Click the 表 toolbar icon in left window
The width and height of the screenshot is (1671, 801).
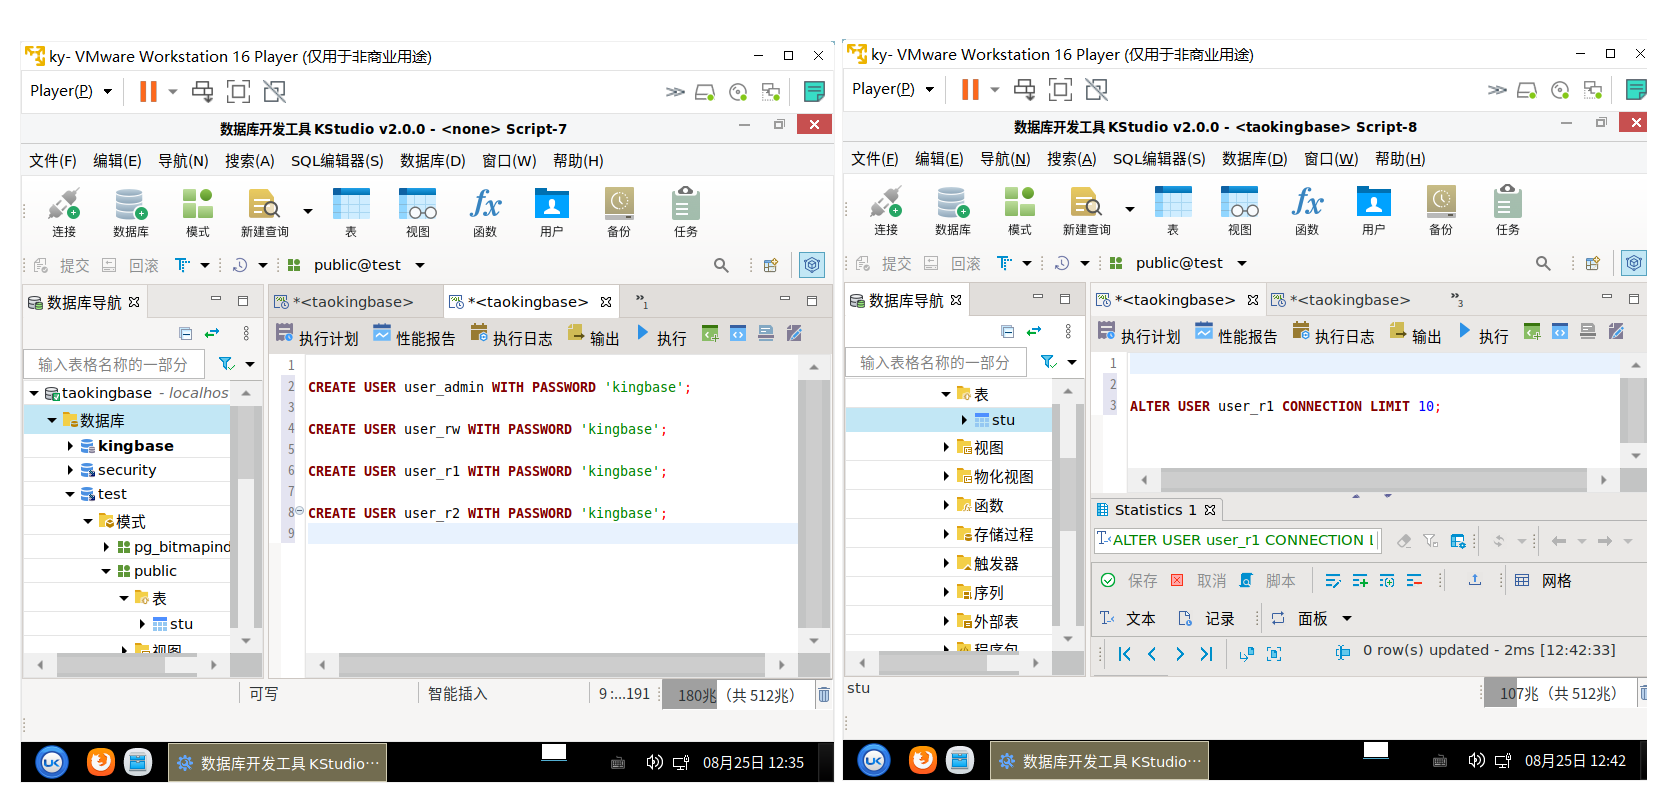[x=351, y=213]
